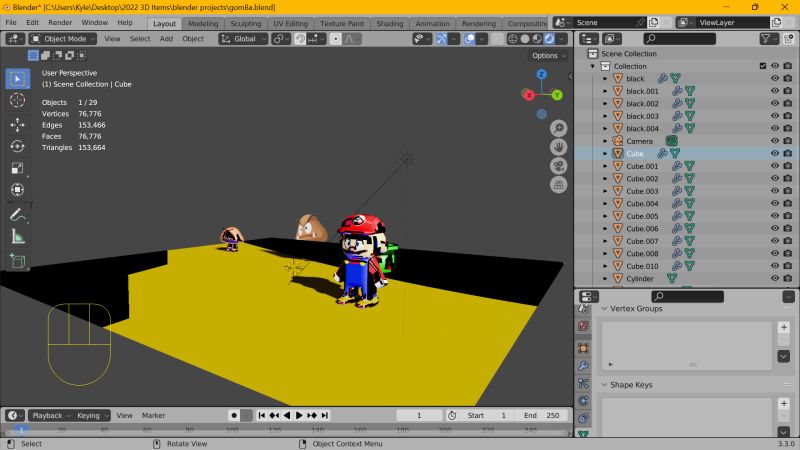The width and height of the screenshot is (800, 450).
Task: Hide the Camera object in viewport
Action: coord(775,141)
